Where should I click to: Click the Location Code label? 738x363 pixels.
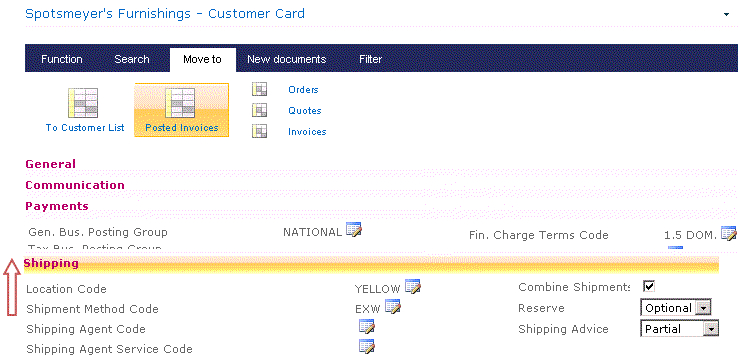(x=66, y=289)
